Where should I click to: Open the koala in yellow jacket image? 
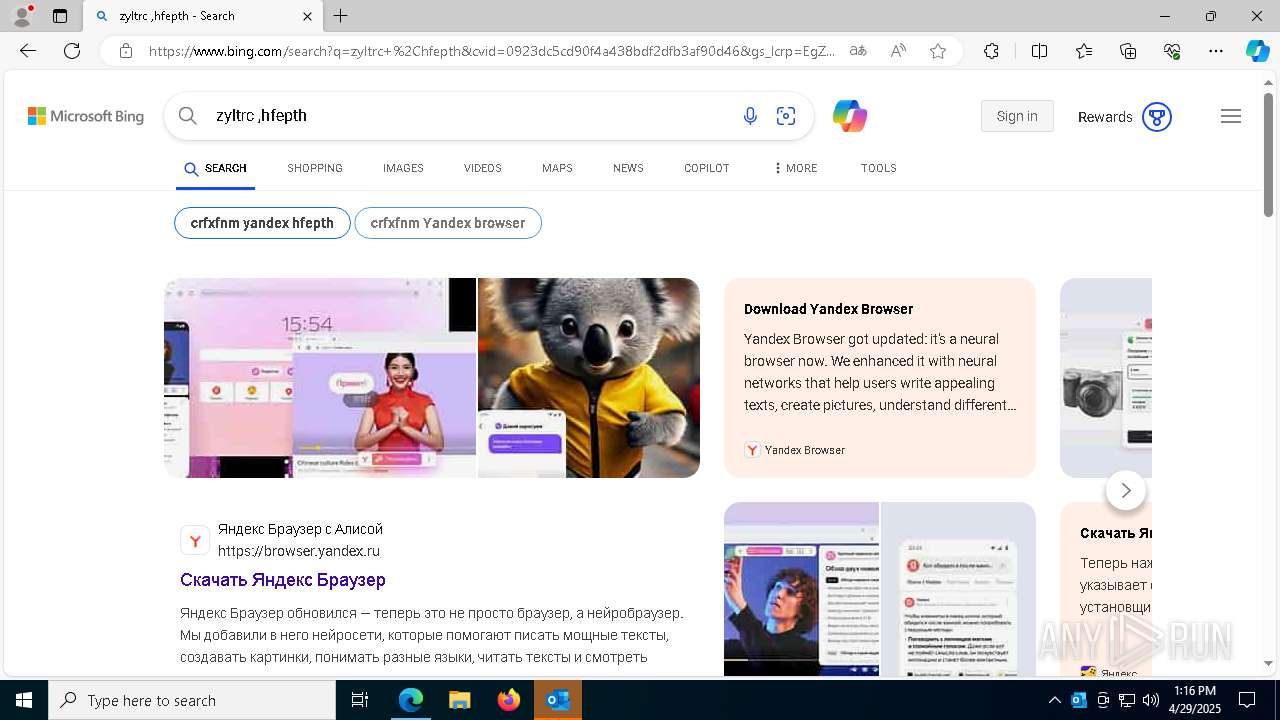click(589, 378)
